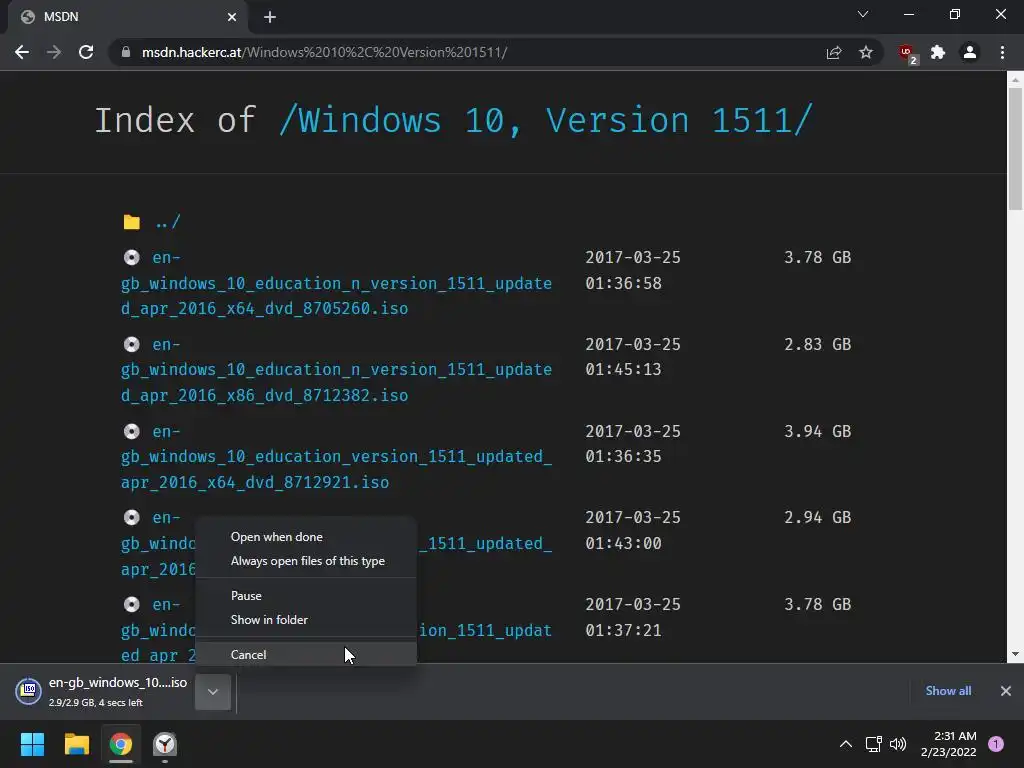Screen dimensions: 1024x768
Task: Click the disc icon beside the 3.94 GB file
Action: point(132,431)
